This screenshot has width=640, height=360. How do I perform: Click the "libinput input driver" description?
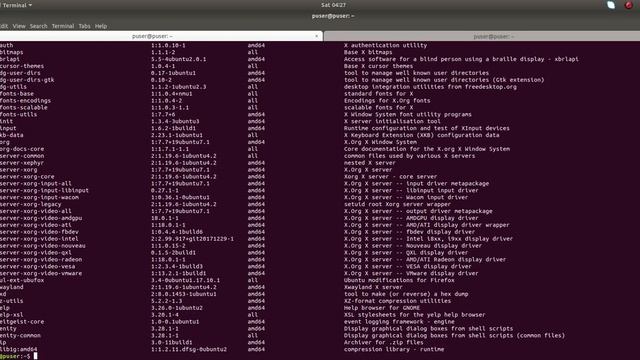coord(411,191)
